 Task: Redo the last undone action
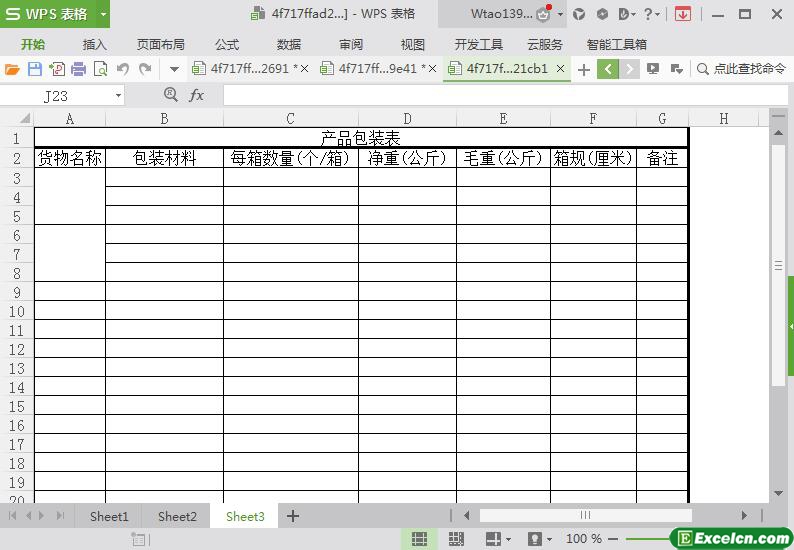click(145, 68)
